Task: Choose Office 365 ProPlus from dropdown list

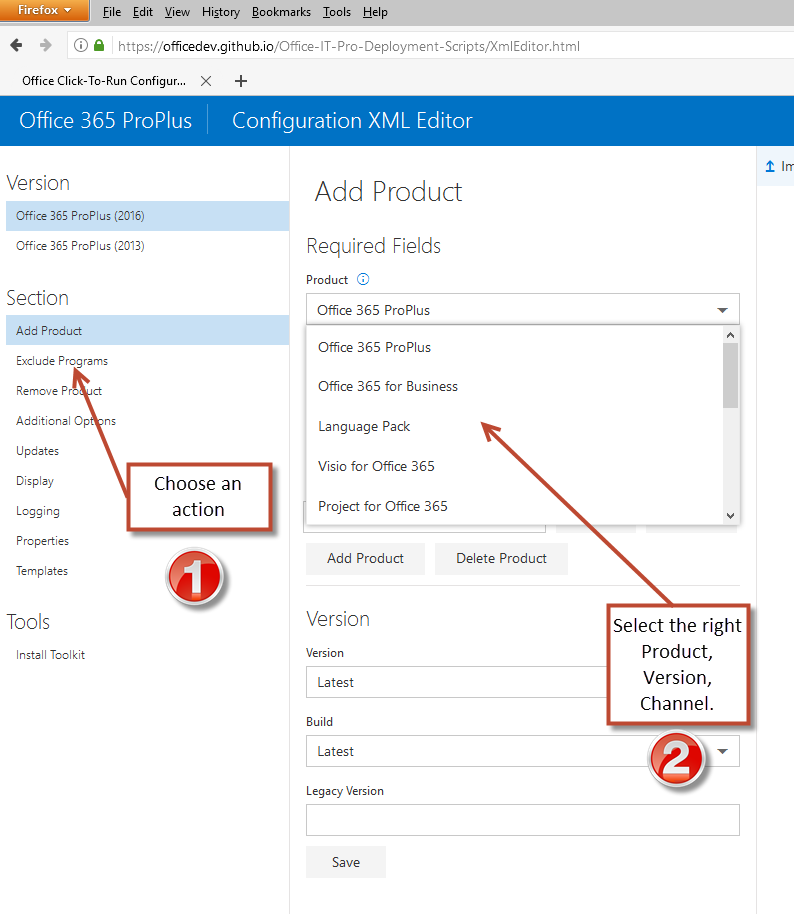Action: (514, 347)
